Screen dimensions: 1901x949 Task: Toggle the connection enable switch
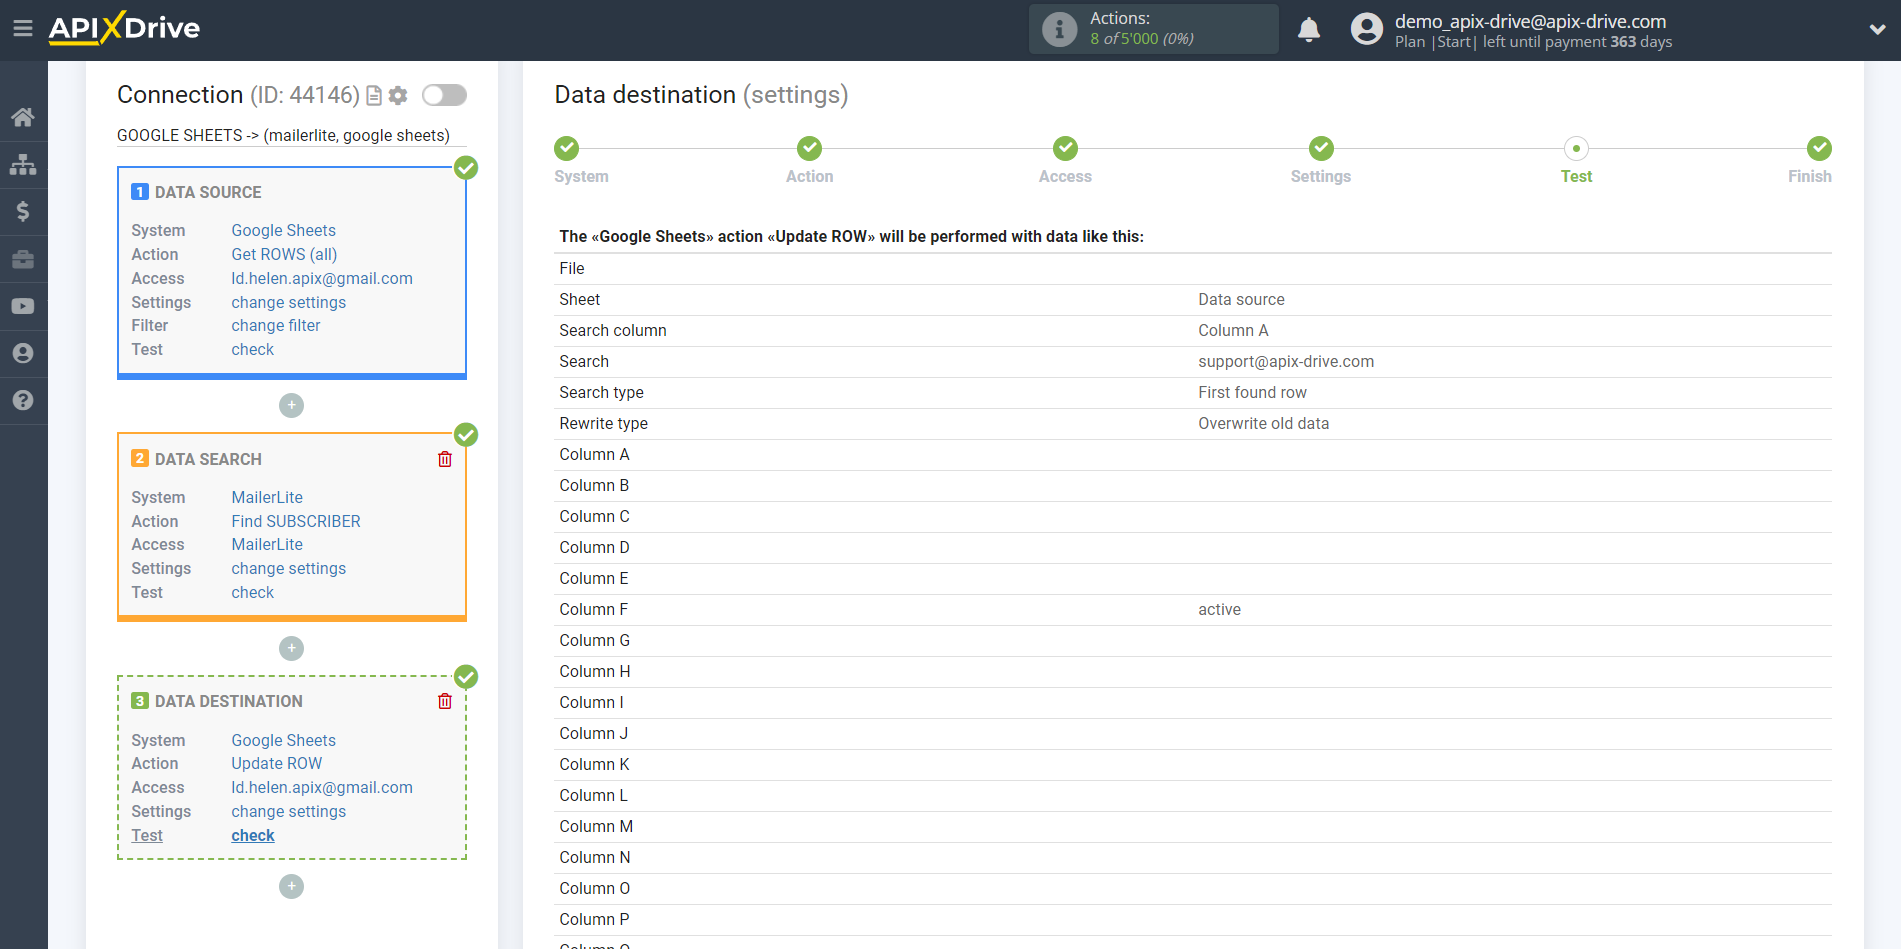444,95
